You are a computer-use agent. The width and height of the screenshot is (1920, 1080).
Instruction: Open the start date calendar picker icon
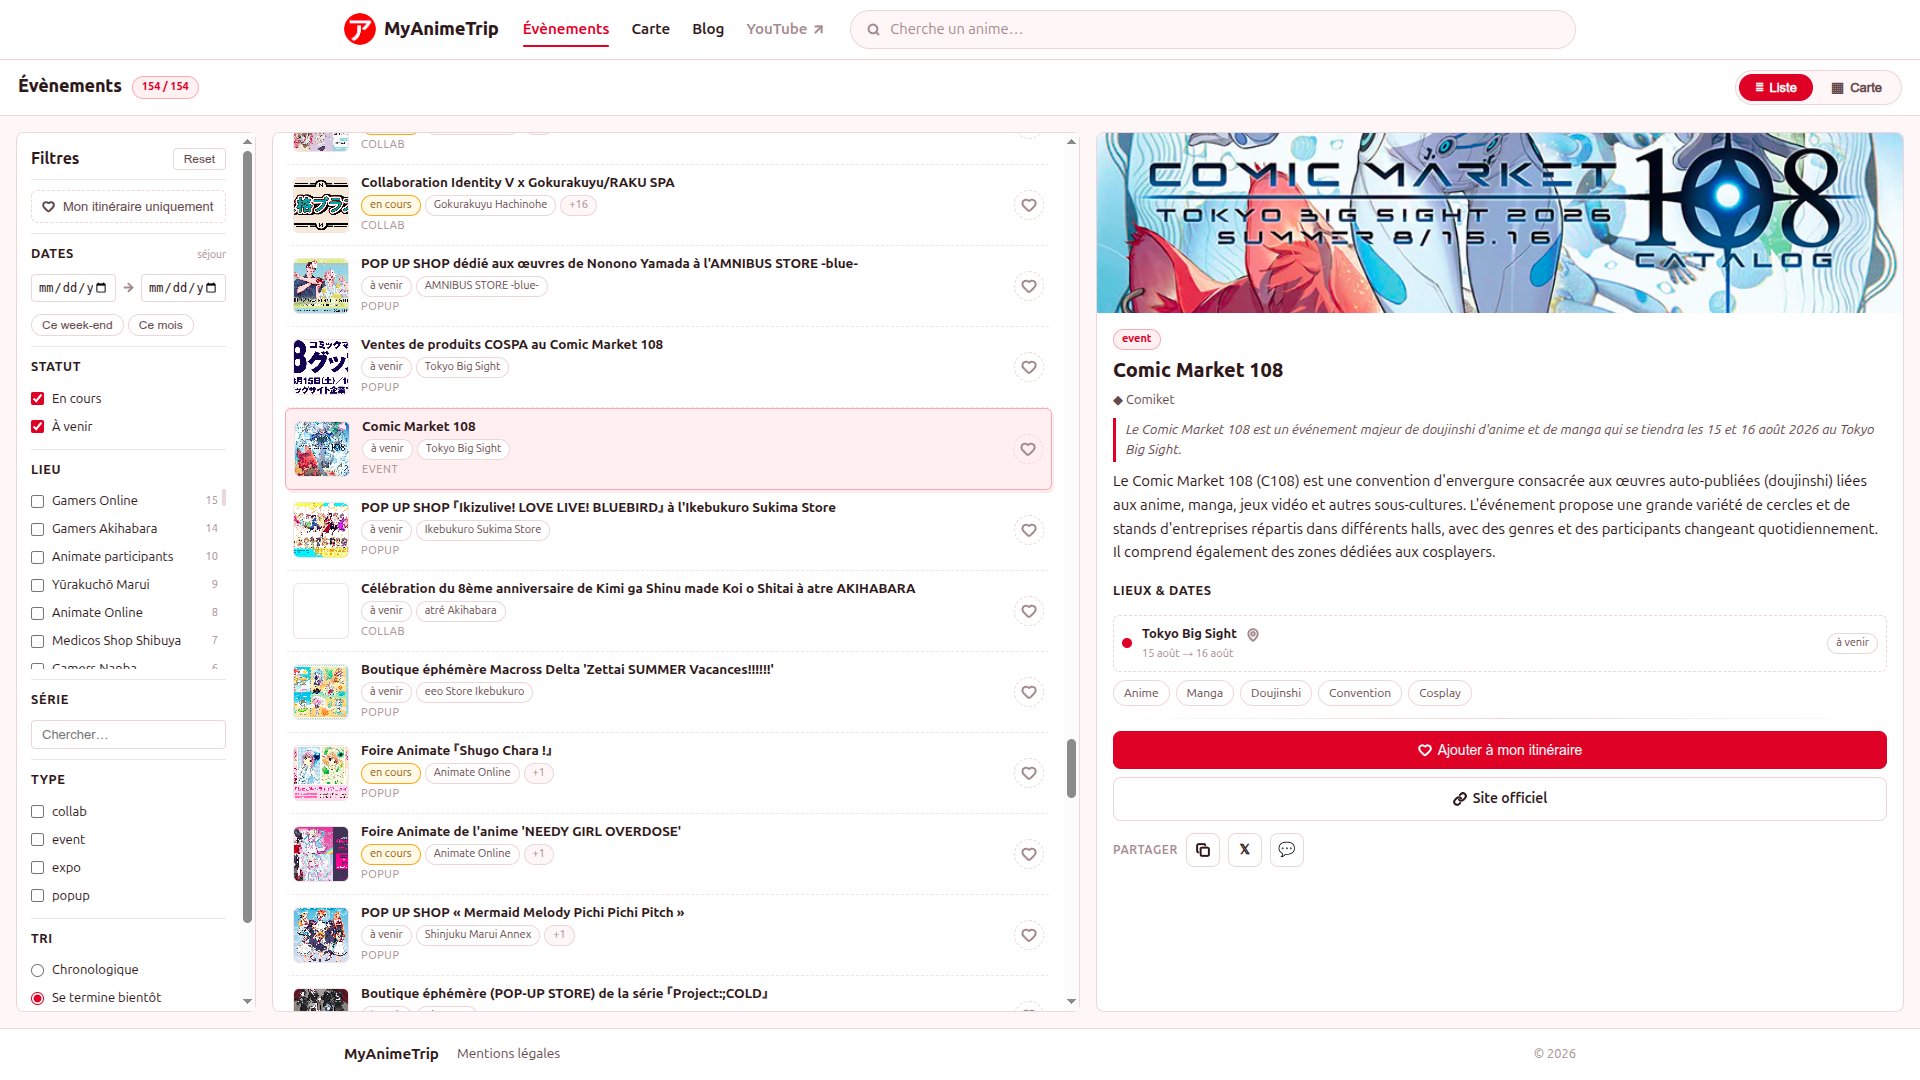[x=101, y=288]
